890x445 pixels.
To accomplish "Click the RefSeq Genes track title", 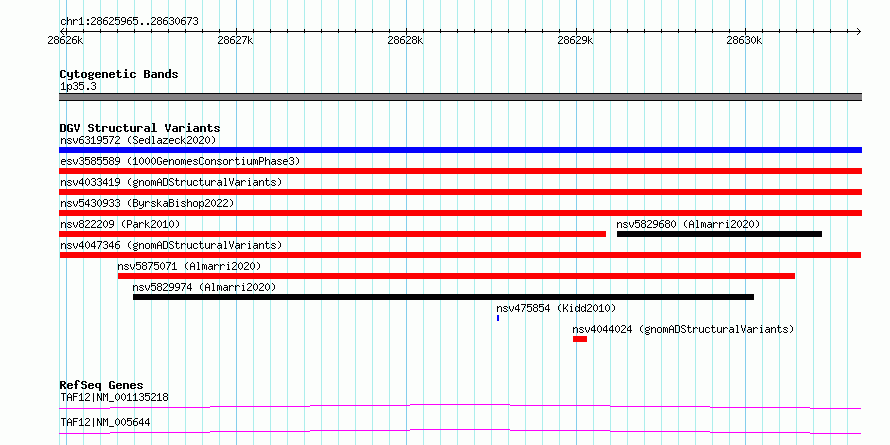I will [101, 386].
